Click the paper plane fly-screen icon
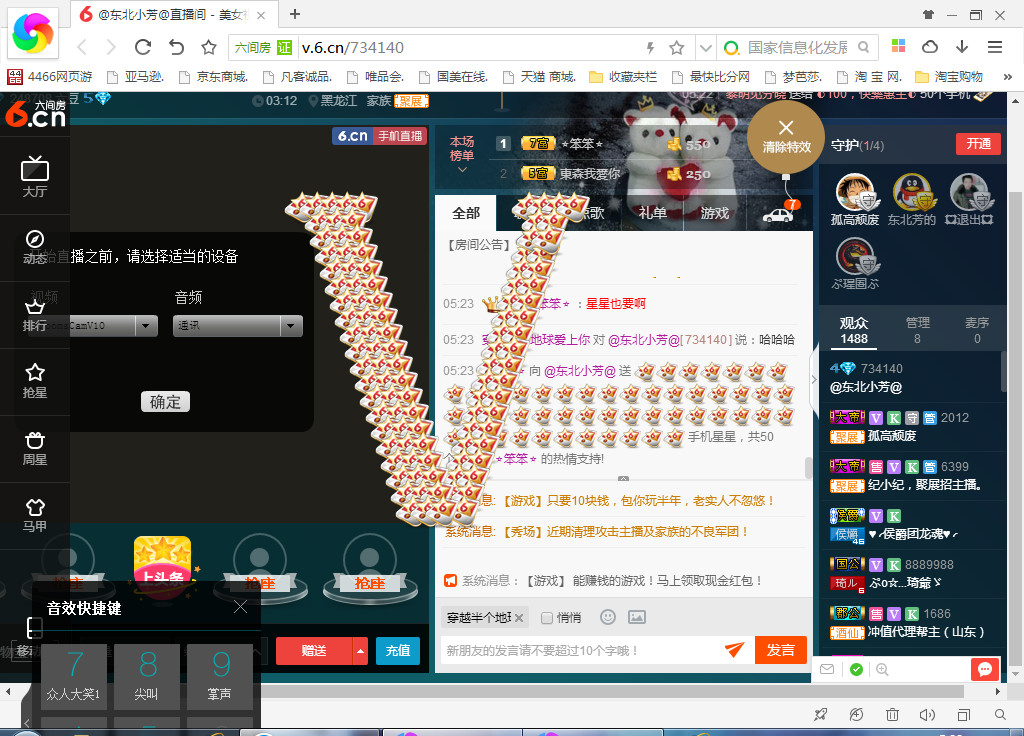Screen dimensions: 1024x736 coord(735,649)
